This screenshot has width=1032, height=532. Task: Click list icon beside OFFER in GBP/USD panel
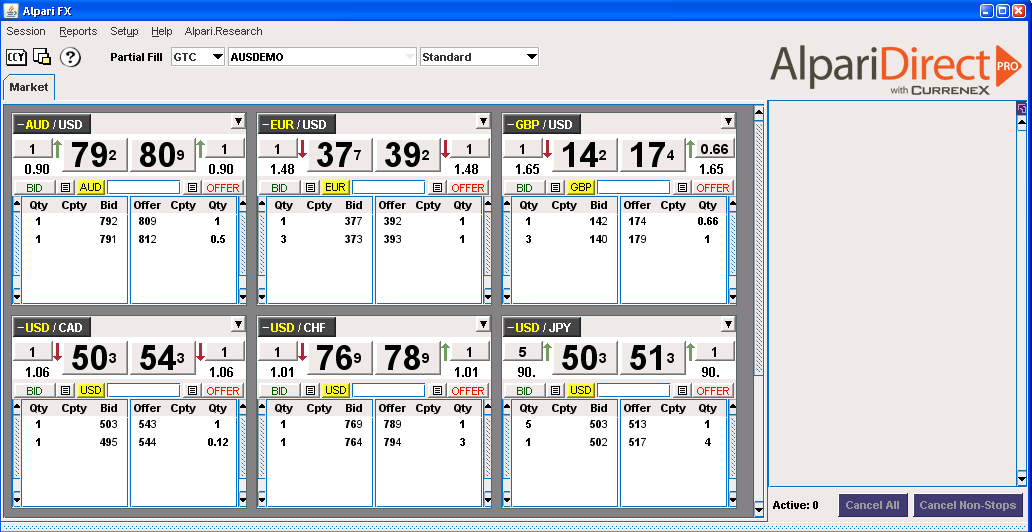[683, 188]
